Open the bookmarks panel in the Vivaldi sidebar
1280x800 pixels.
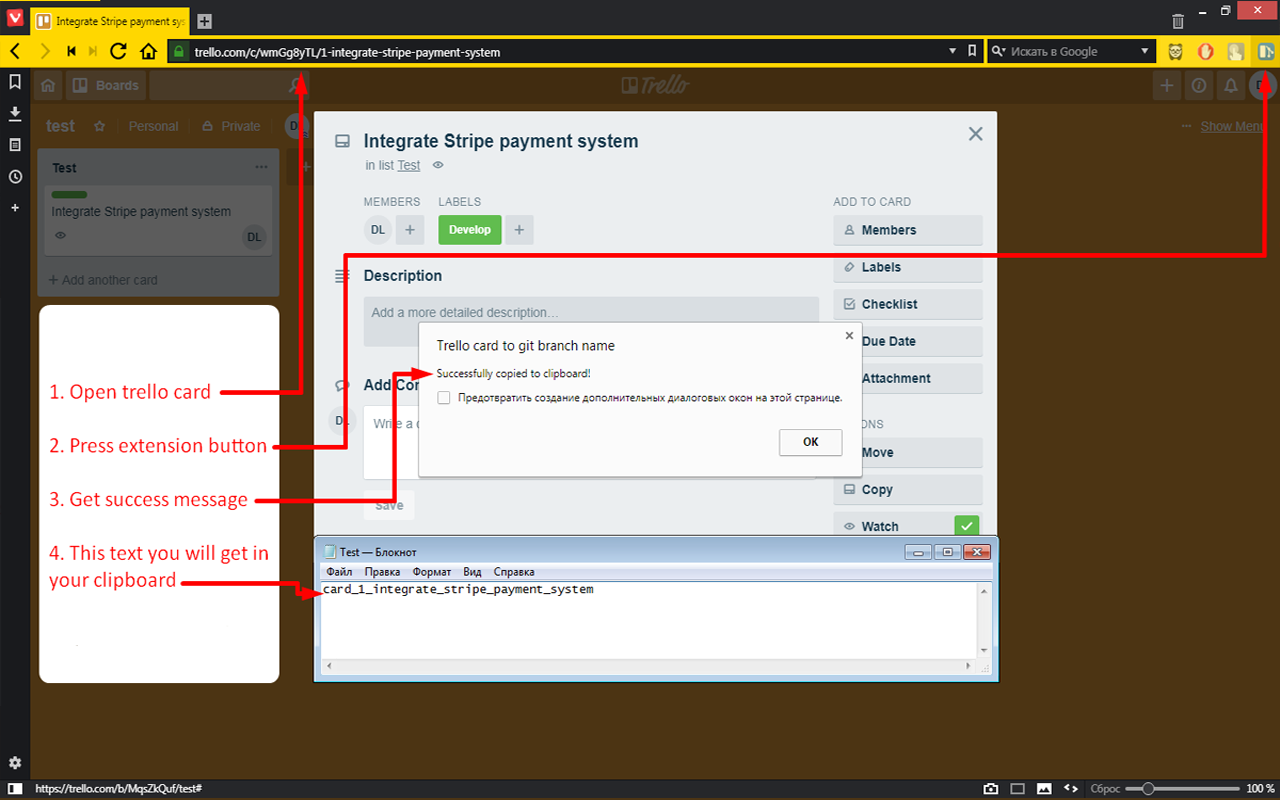(x=14, y=82)
